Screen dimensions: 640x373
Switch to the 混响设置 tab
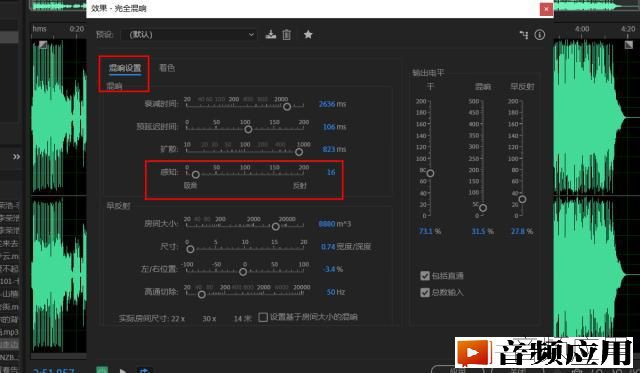125,68
